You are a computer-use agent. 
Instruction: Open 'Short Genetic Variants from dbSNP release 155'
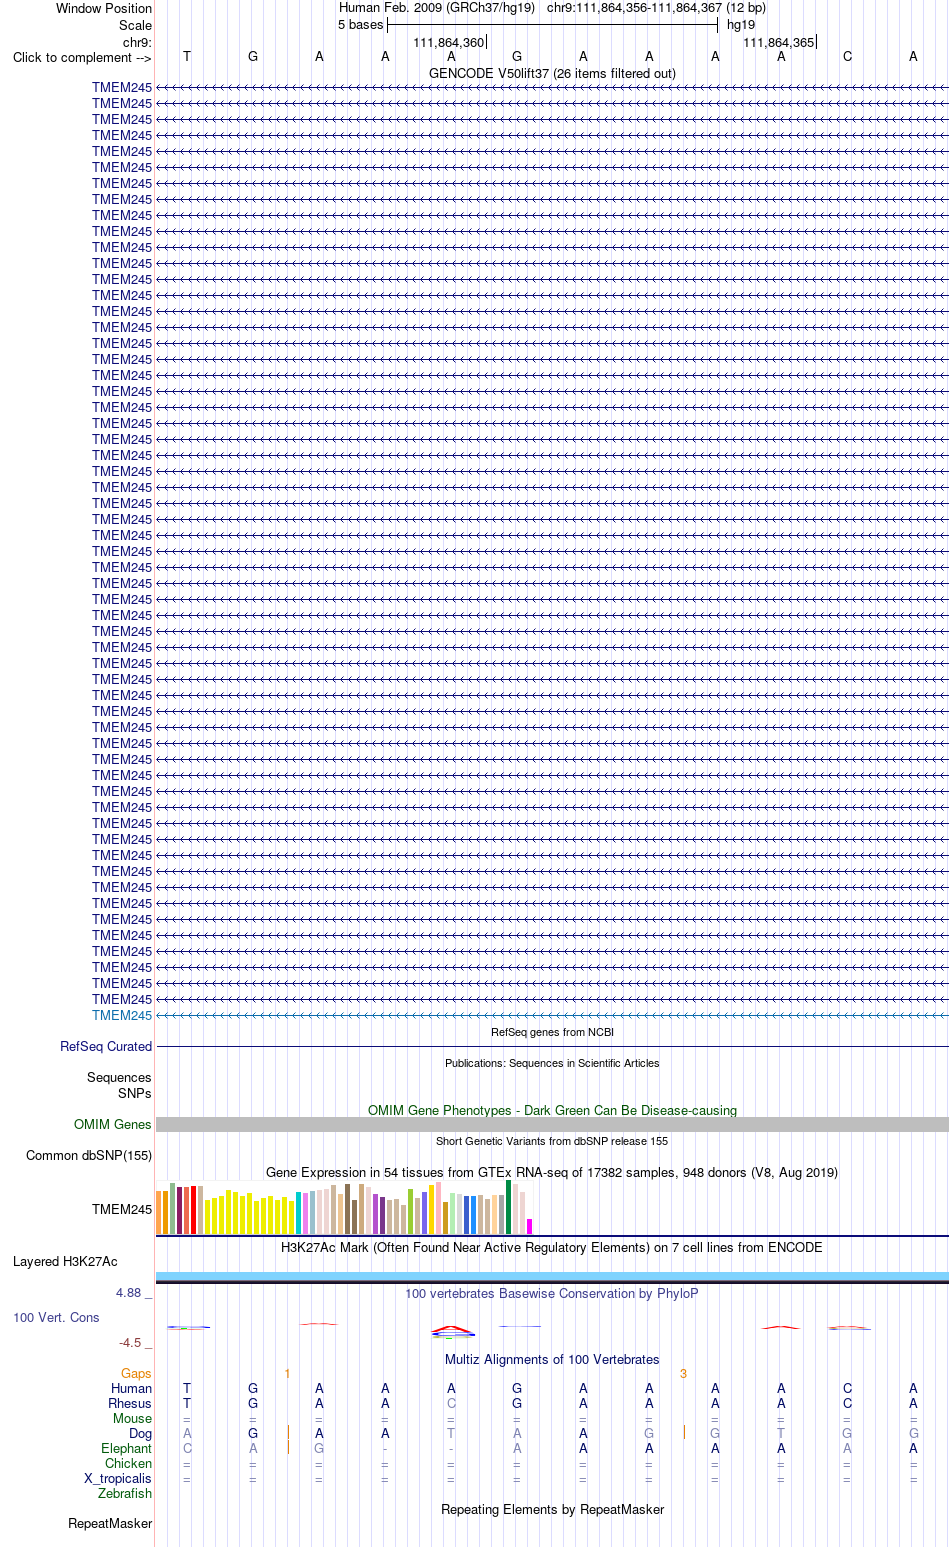point(552,1141)
